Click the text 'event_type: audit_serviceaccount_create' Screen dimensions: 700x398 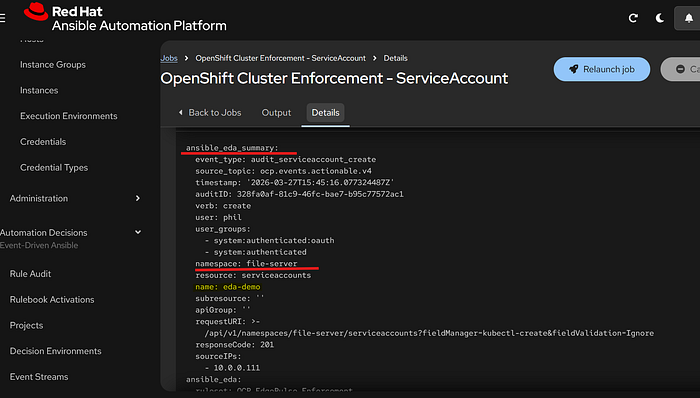click(285, 159)
